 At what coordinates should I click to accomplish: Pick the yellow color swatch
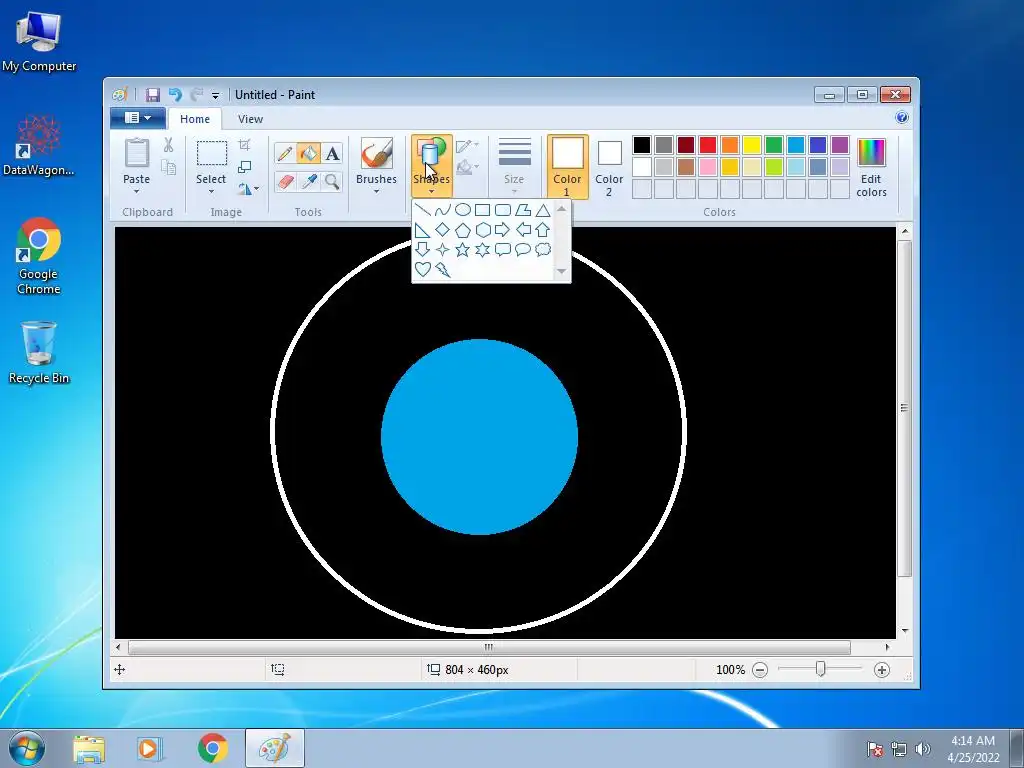pos(751,144)
